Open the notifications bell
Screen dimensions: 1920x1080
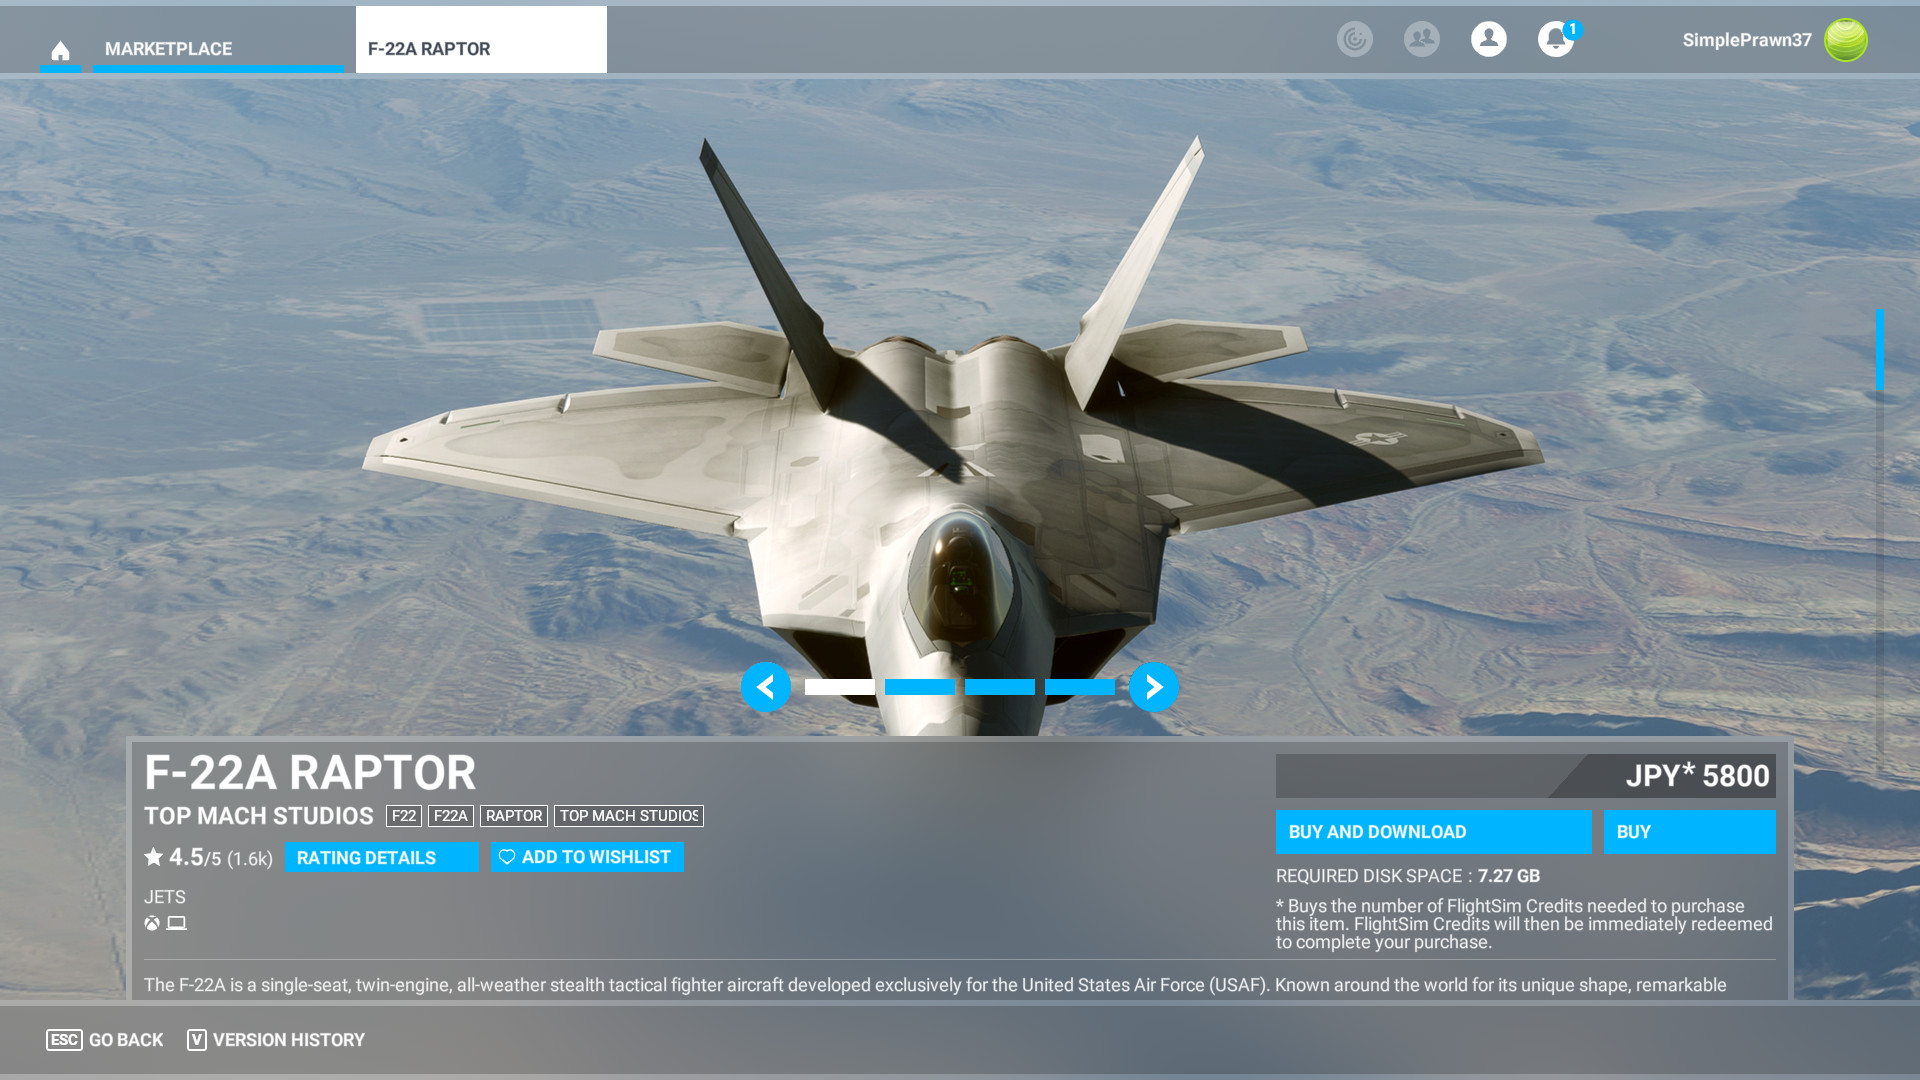tap(1555, 40)
